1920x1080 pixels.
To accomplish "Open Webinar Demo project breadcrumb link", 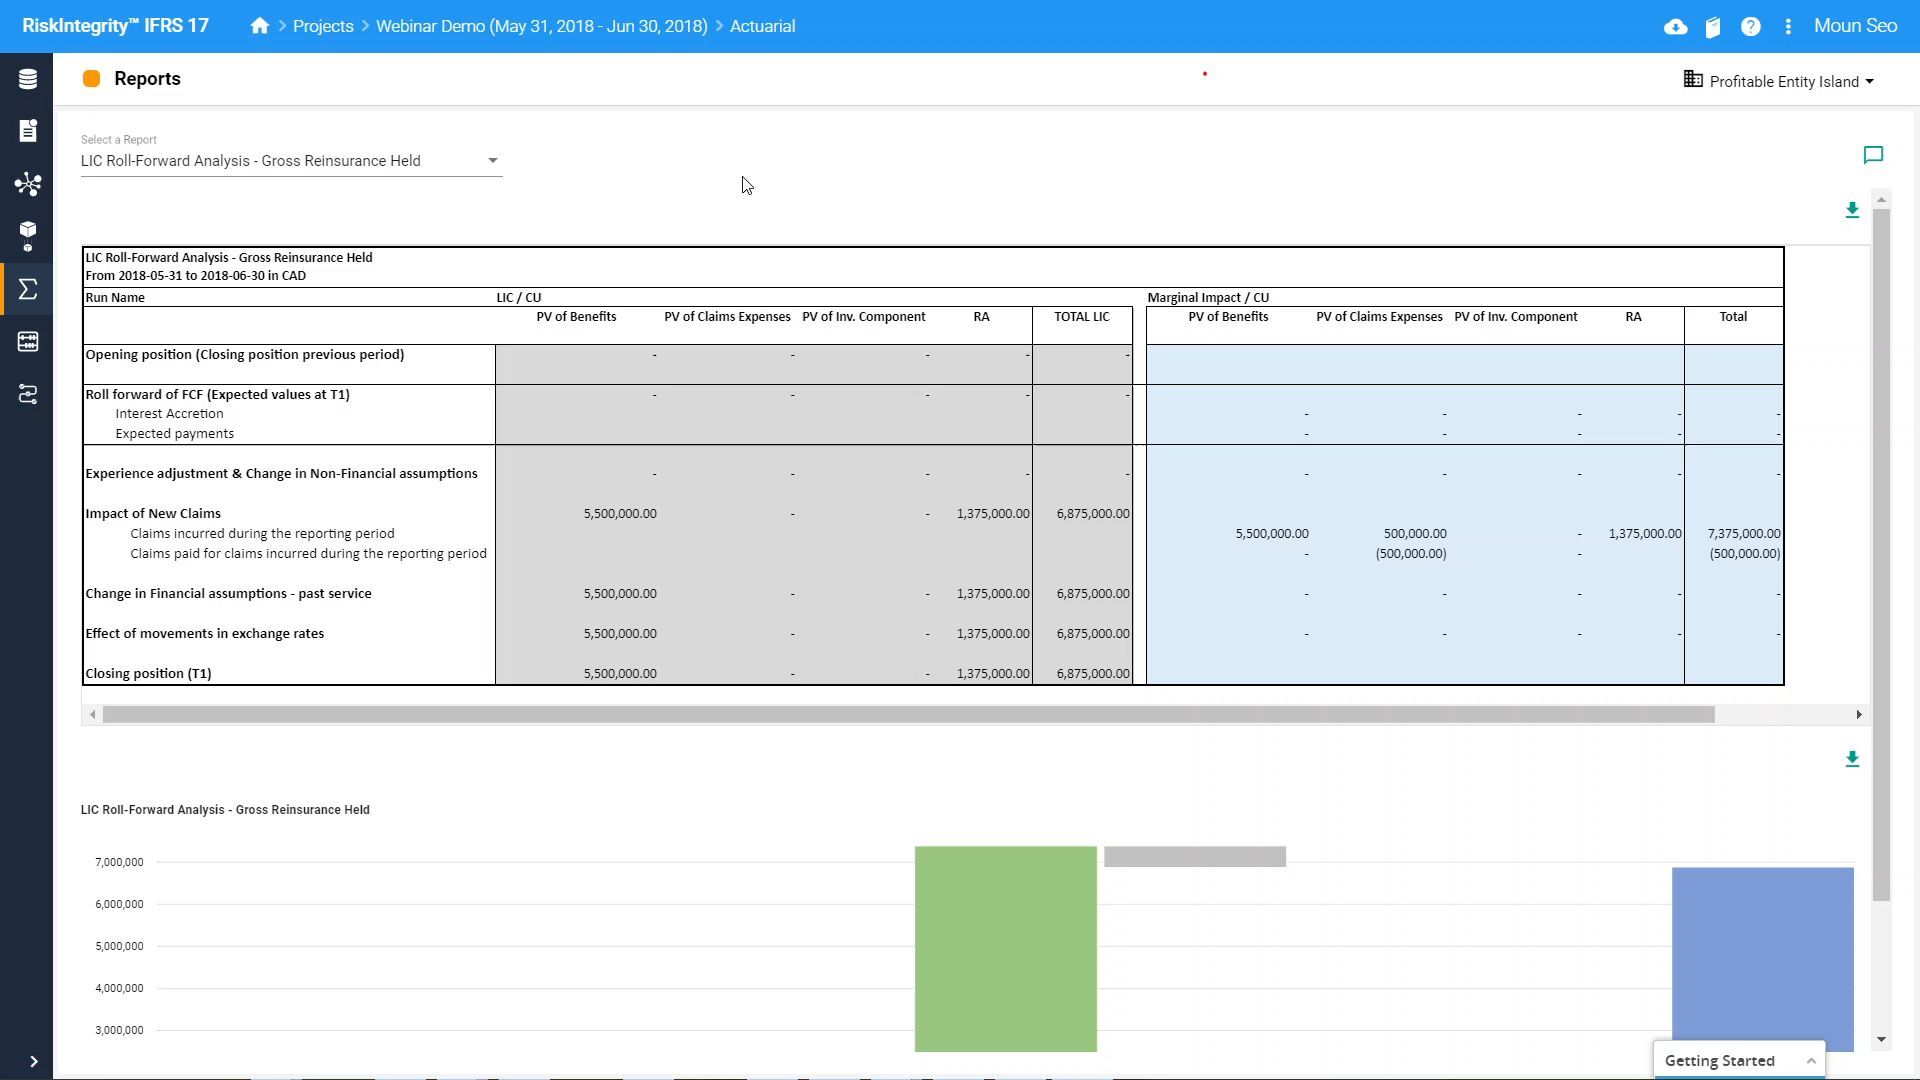I will coord(541,27).
